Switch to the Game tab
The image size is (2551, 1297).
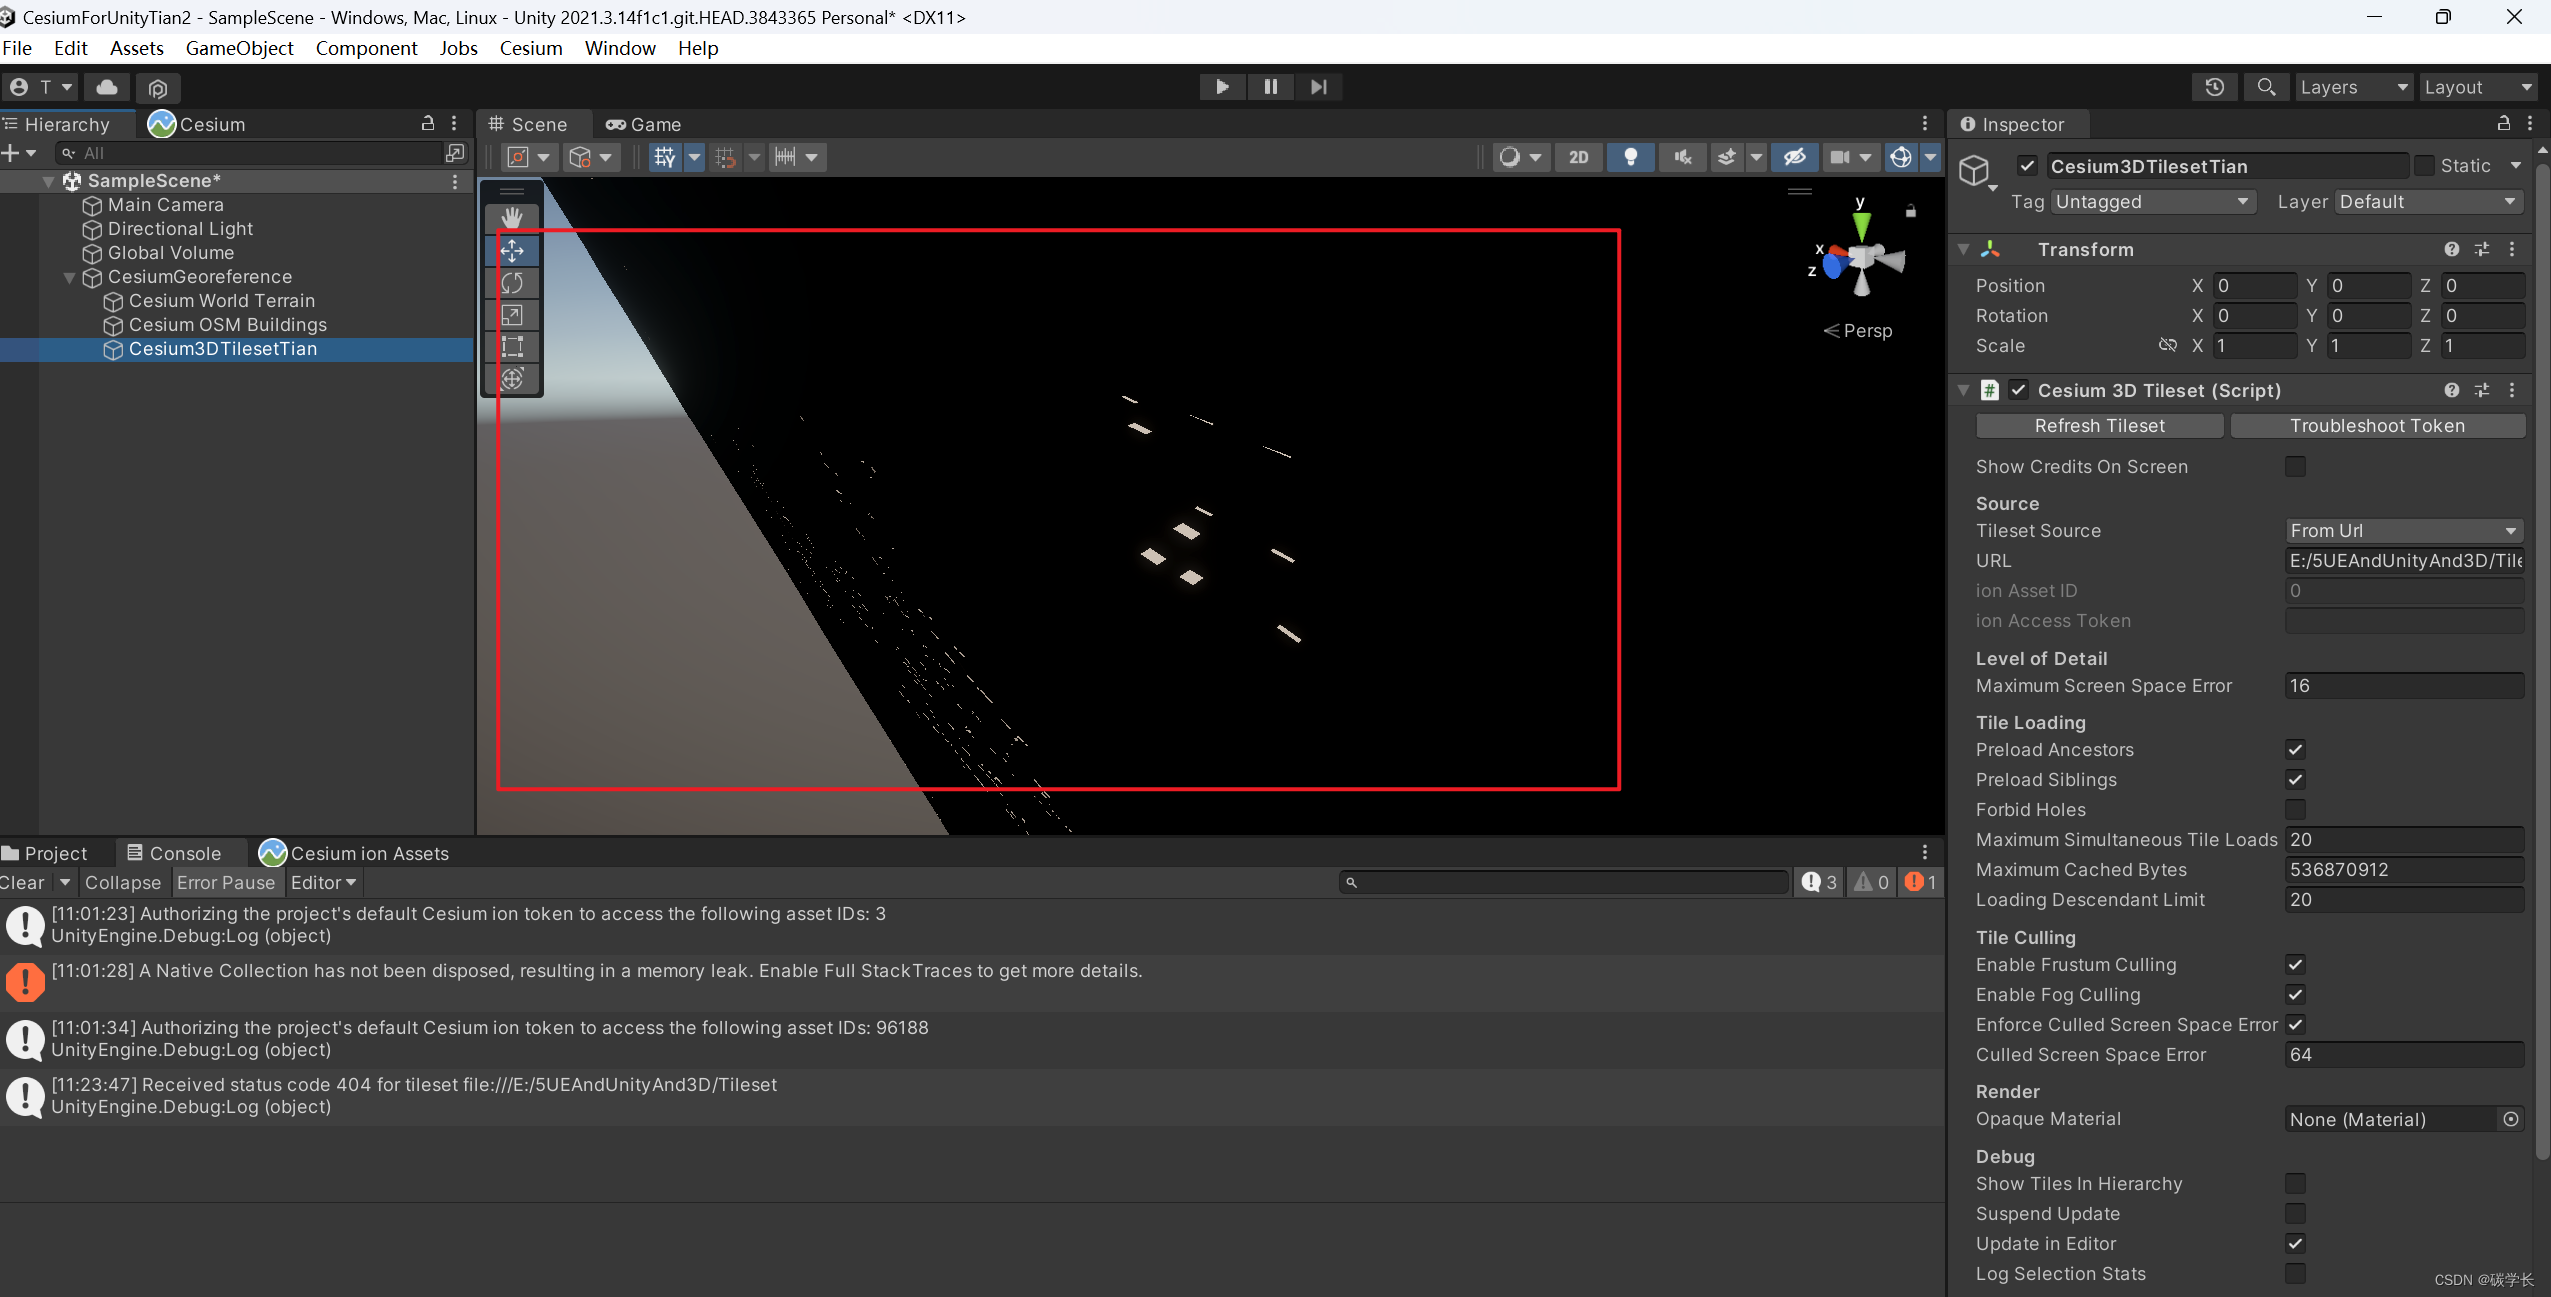click(643, 124)
